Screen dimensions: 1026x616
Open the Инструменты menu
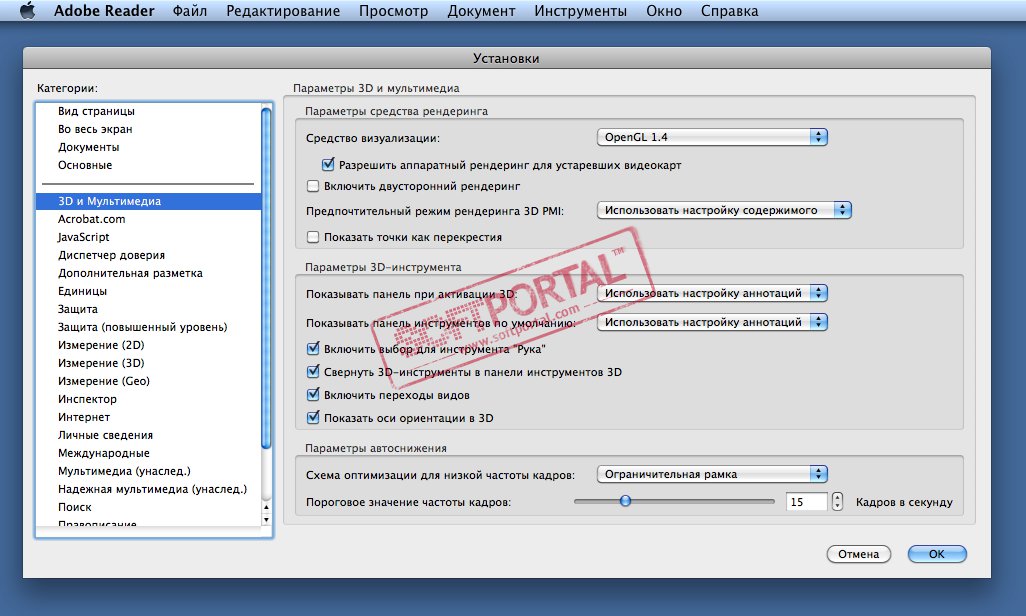[580, 11]
